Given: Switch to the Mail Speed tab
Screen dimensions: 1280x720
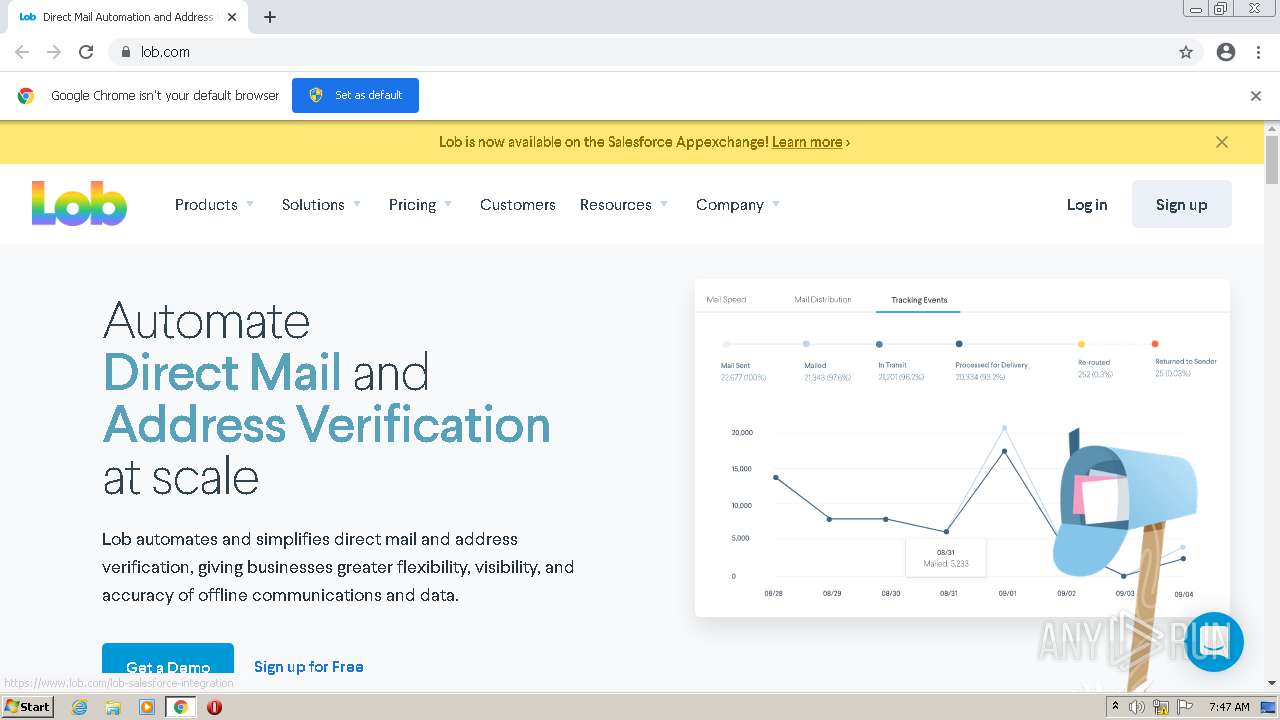Looking at the screenshot, I should [x=726, y=299].
